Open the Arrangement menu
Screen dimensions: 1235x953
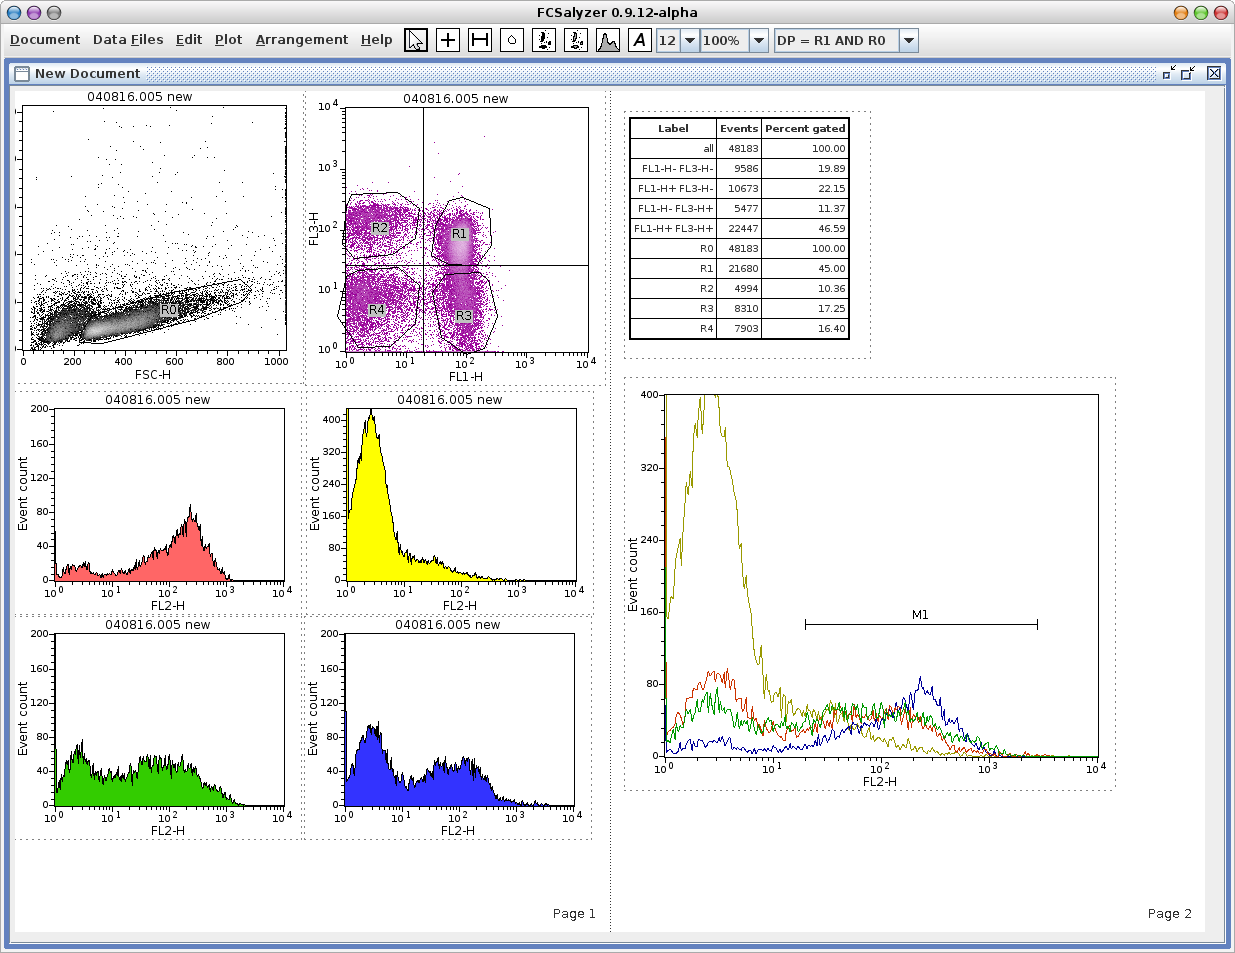tap(302, 40)
